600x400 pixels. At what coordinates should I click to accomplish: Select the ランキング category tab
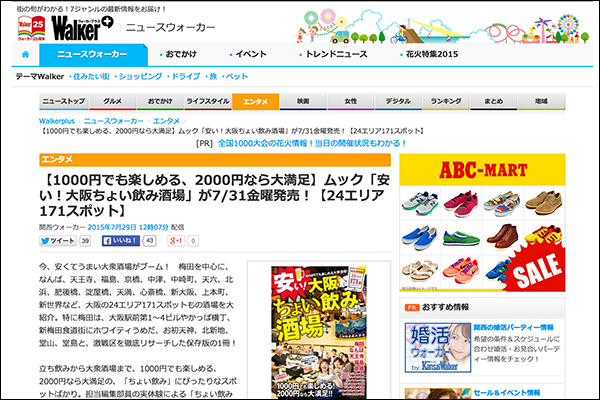click(x=445, y=101)
